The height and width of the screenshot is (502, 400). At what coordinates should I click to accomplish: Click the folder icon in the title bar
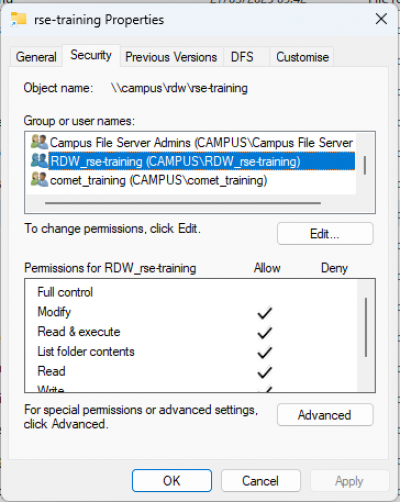click(18, 19)
